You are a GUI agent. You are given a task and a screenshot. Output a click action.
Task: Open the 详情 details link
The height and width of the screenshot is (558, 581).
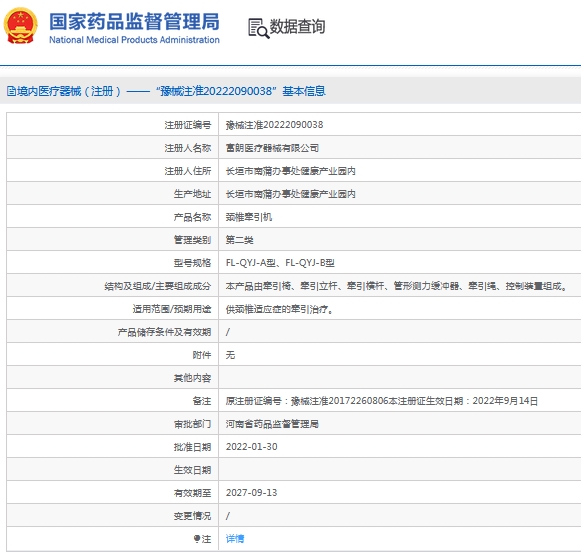tap(235, 539)
